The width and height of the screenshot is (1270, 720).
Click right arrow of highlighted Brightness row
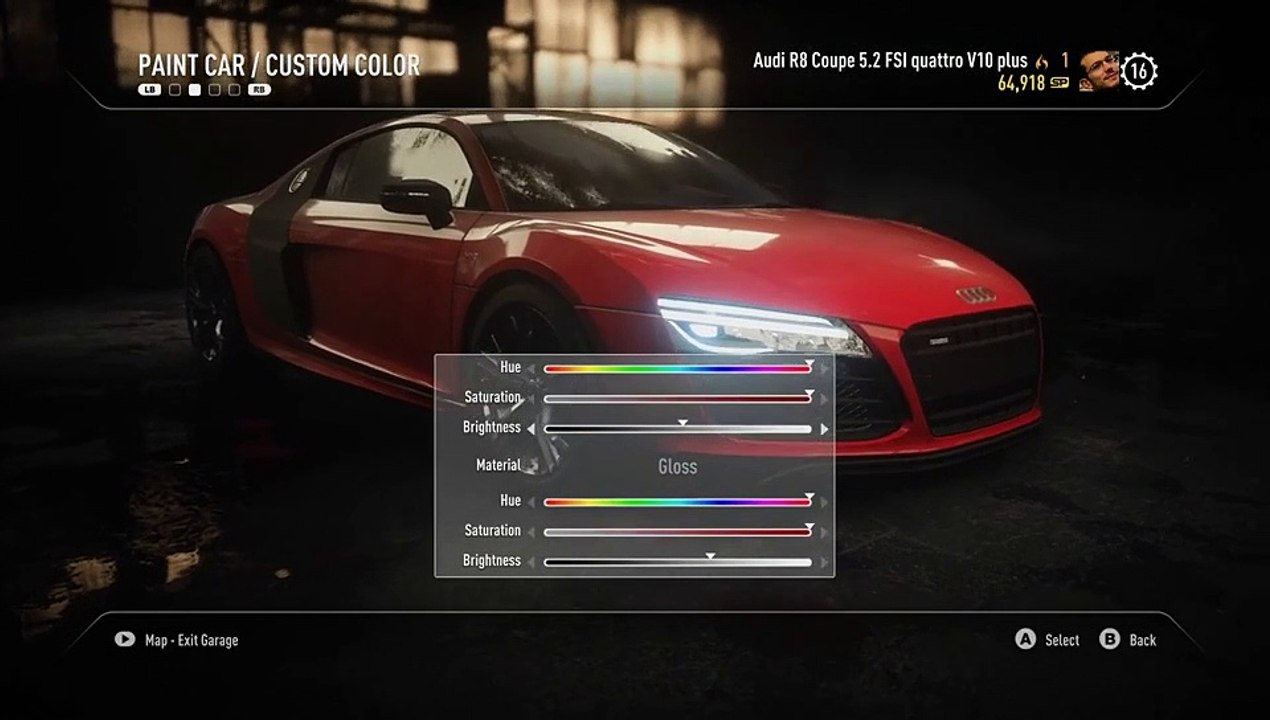(x=824, y=429)
